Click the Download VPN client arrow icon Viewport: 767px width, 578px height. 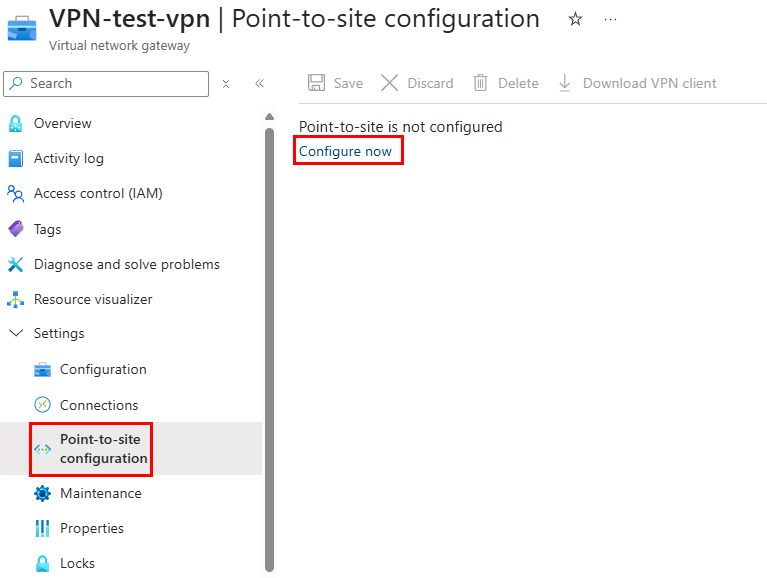coord(564,83)
